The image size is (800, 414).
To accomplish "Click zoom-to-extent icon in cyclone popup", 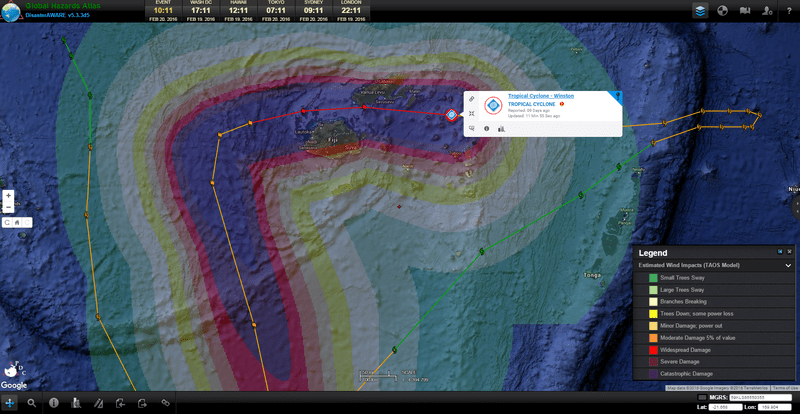I will [x=471, y=113].
